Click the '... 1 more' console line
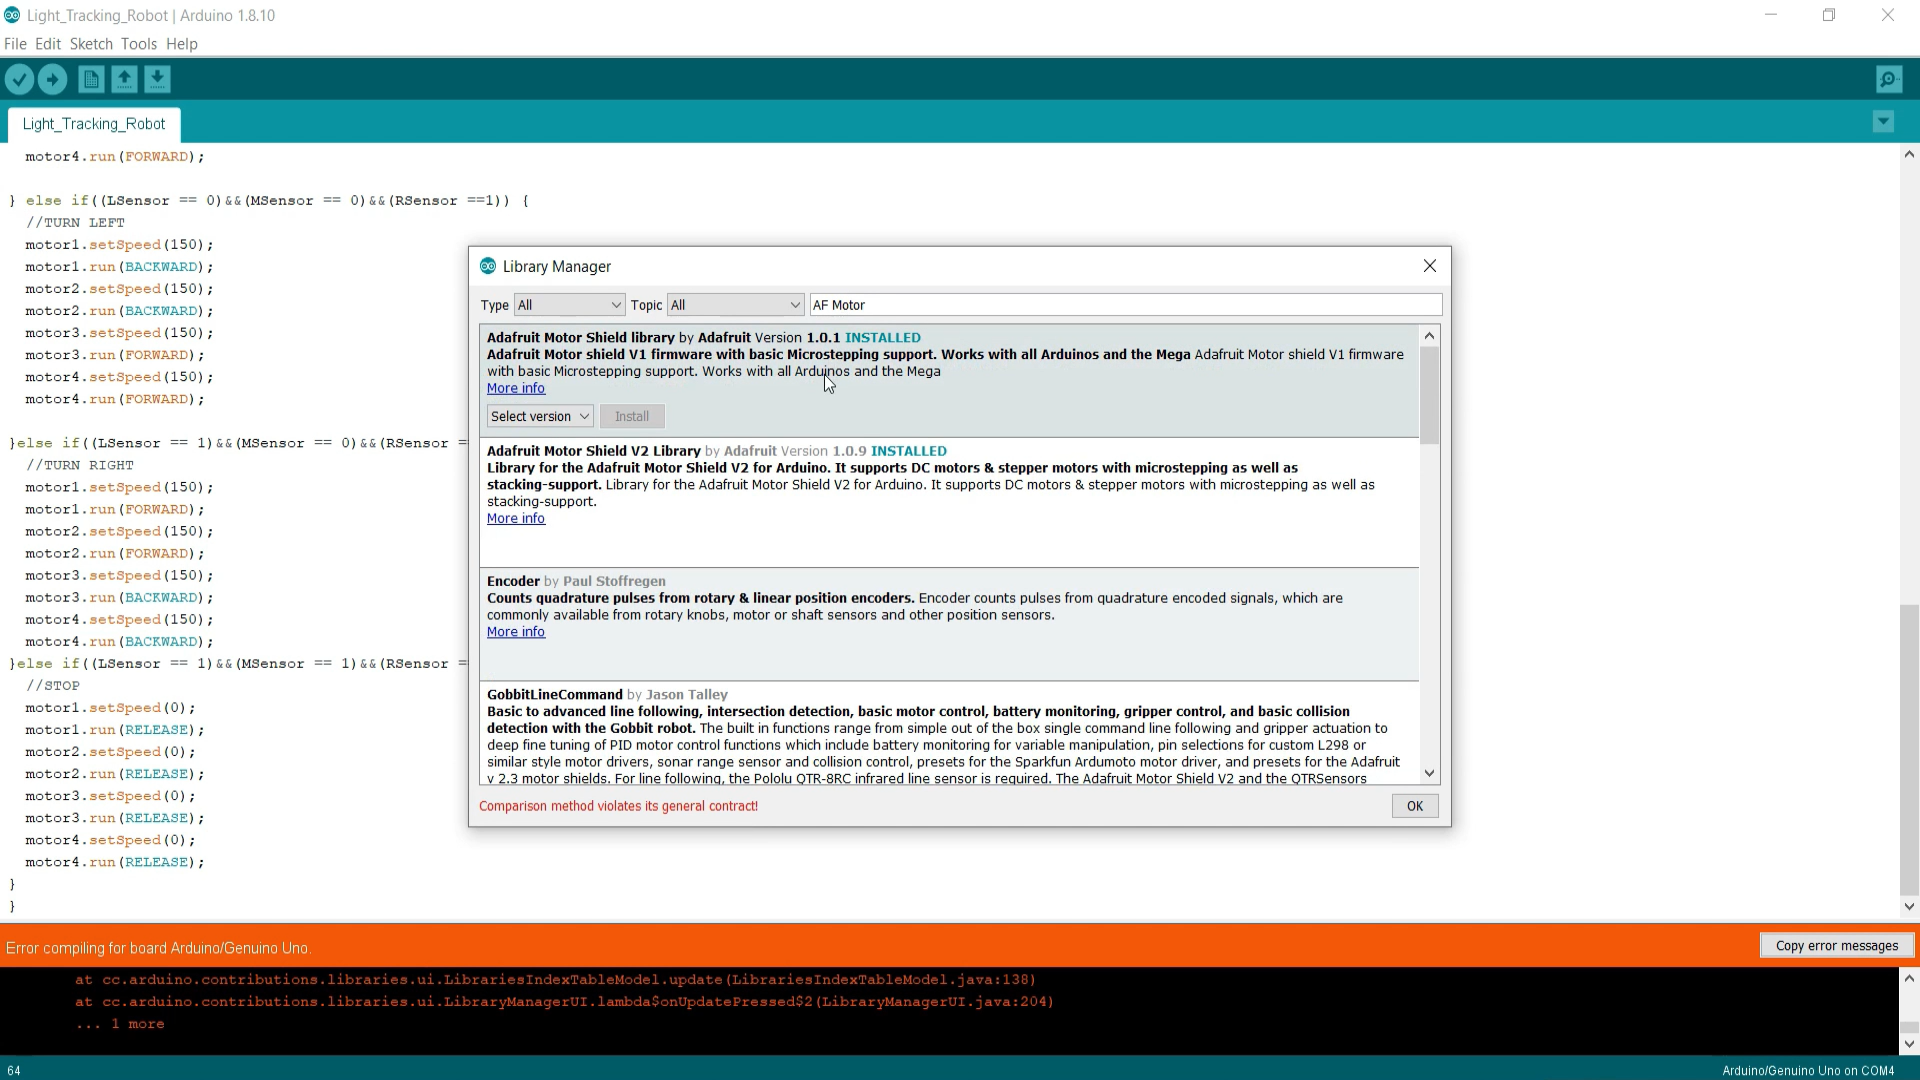This screenshot has height=1080, width=1920. point(120,1024)
